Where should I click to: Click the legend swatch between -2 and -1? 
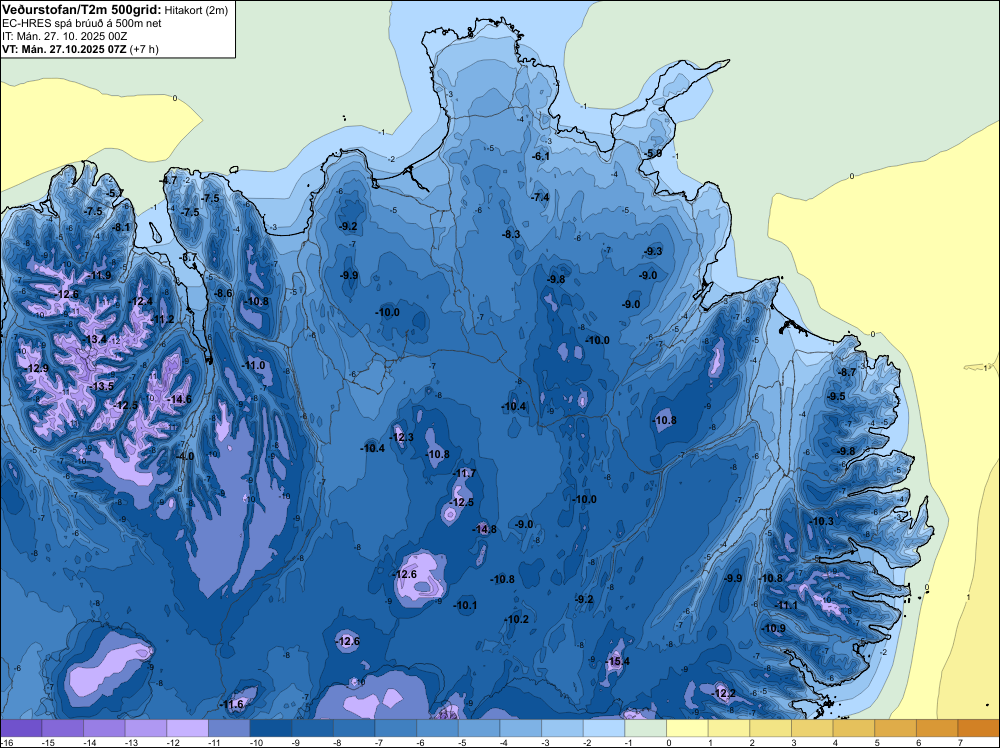tap(604, 728)
